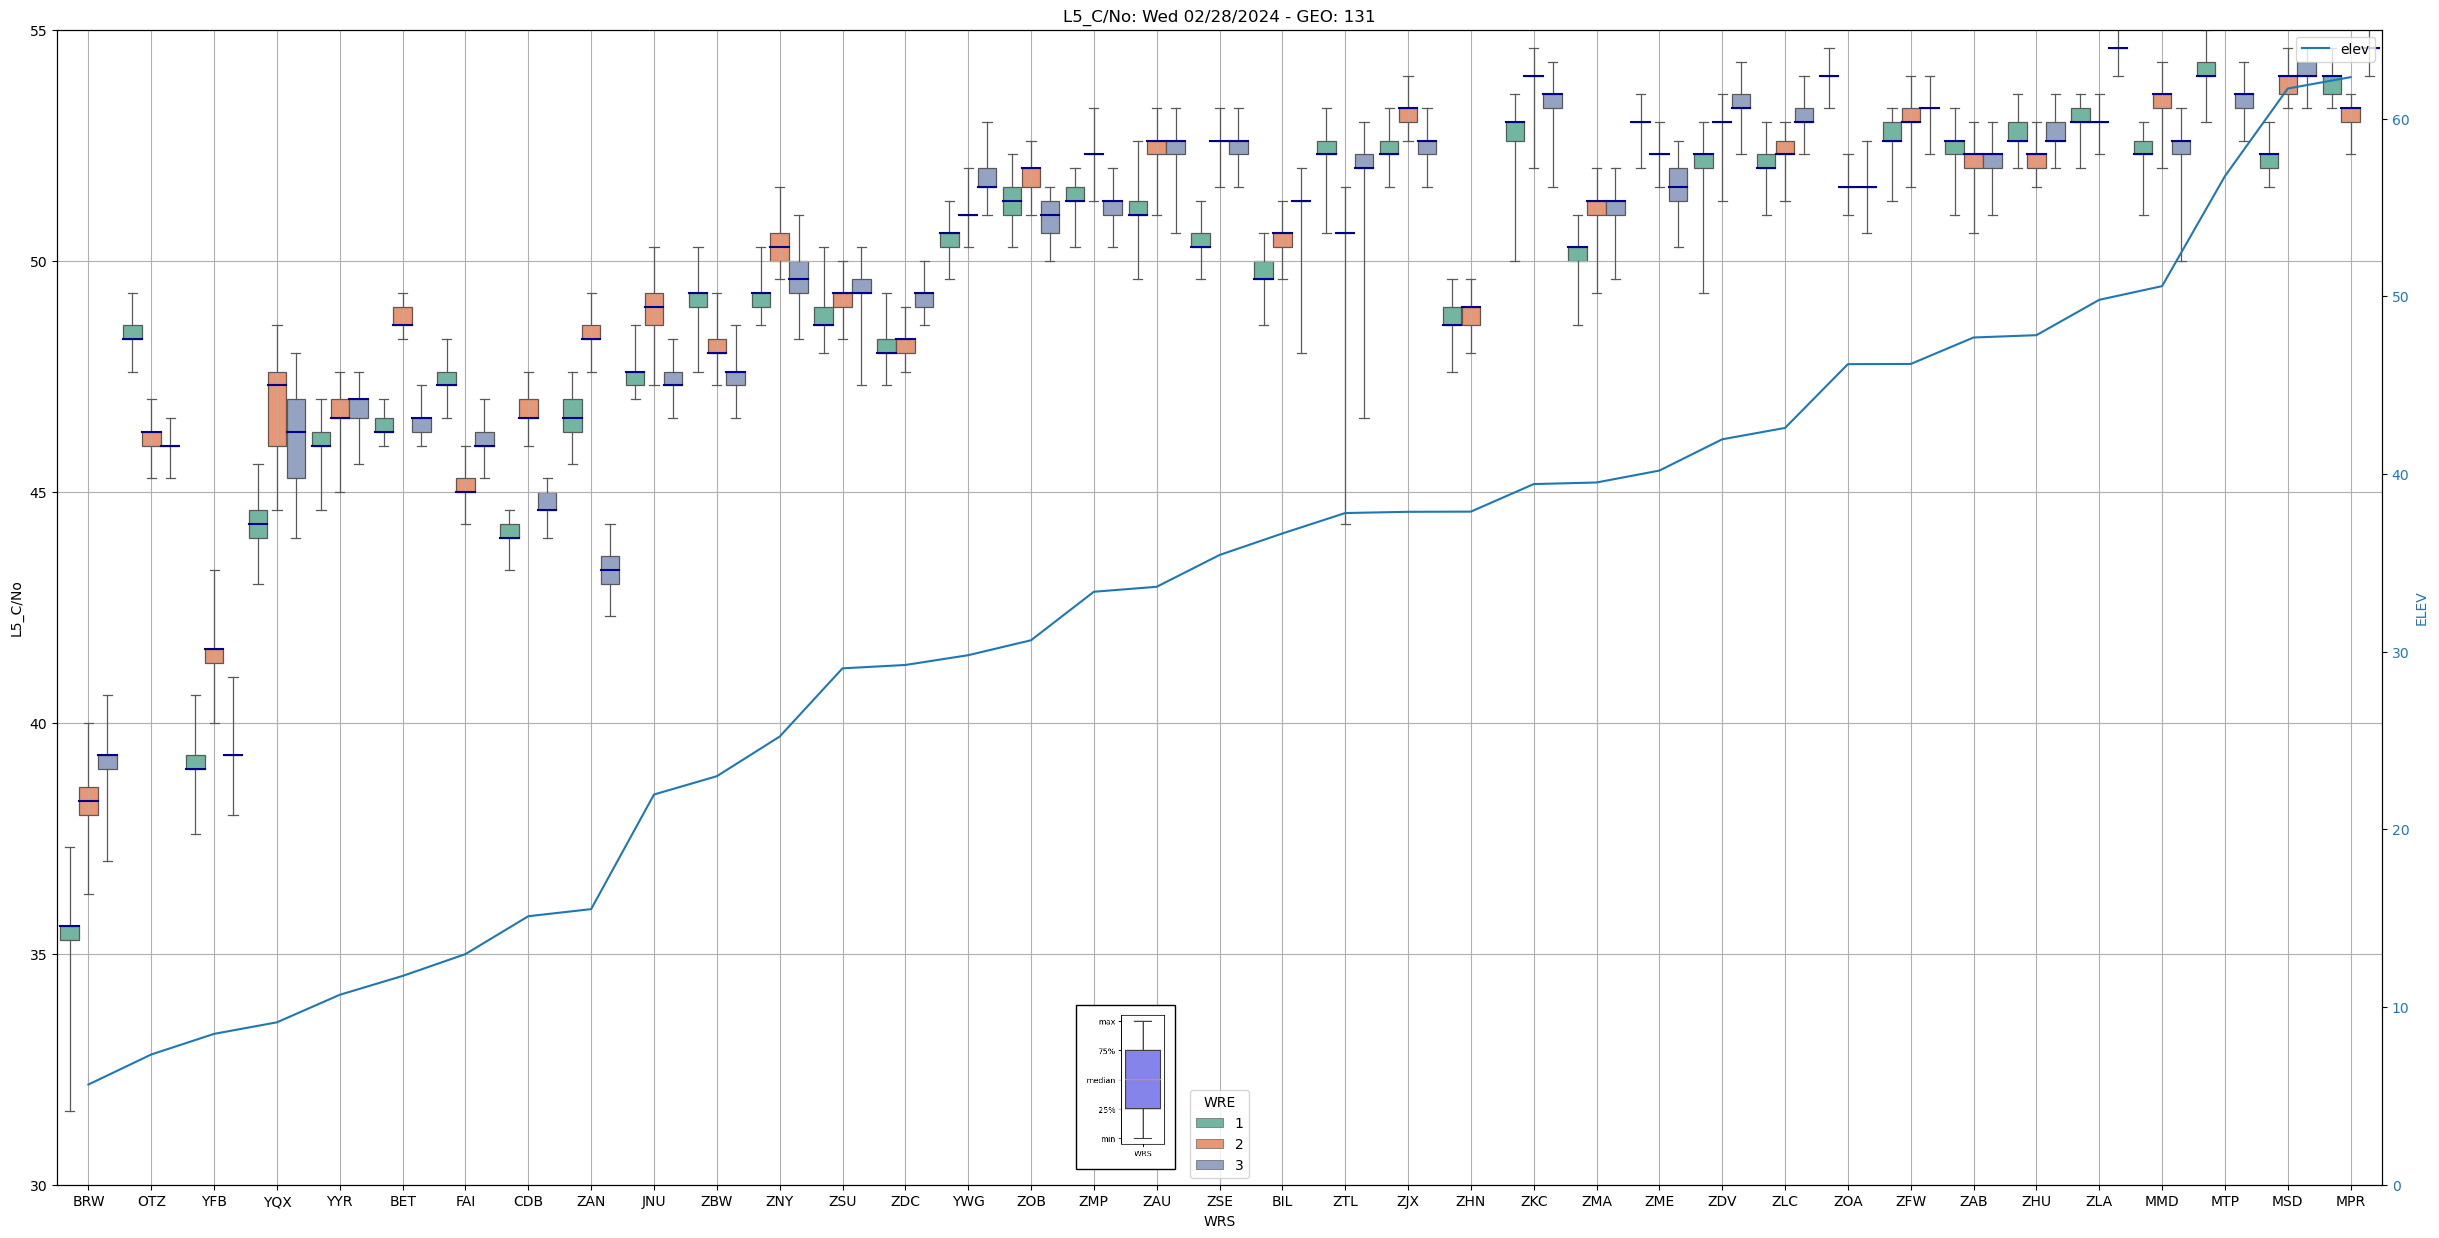Viewport: 2439px width, 1238px height.
Task: Click the WRS x-axis title
Action: tap(1219, 1221)
